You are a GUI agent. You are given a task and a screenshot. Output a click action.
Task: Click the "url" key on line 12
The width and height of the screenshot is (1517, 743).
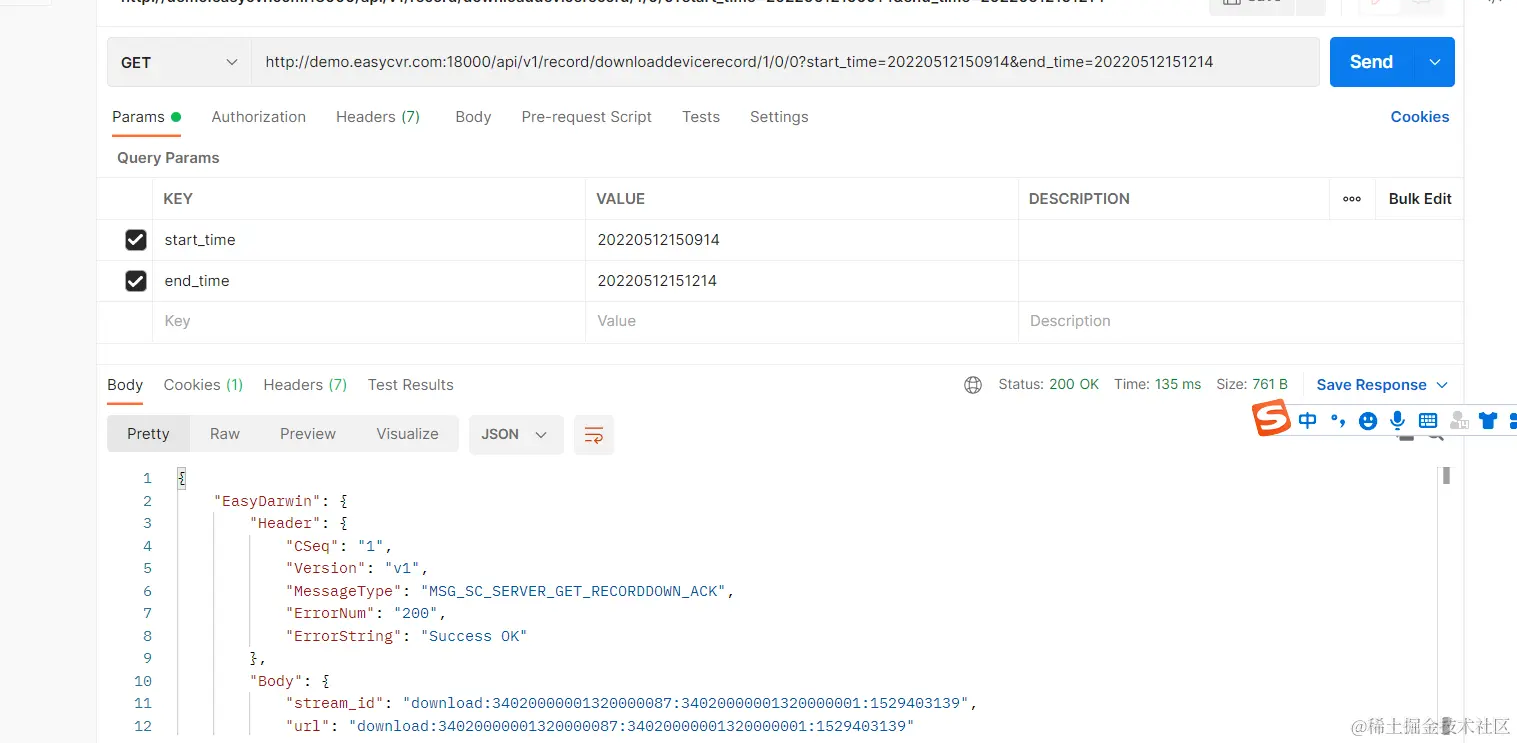coord(308,726)
